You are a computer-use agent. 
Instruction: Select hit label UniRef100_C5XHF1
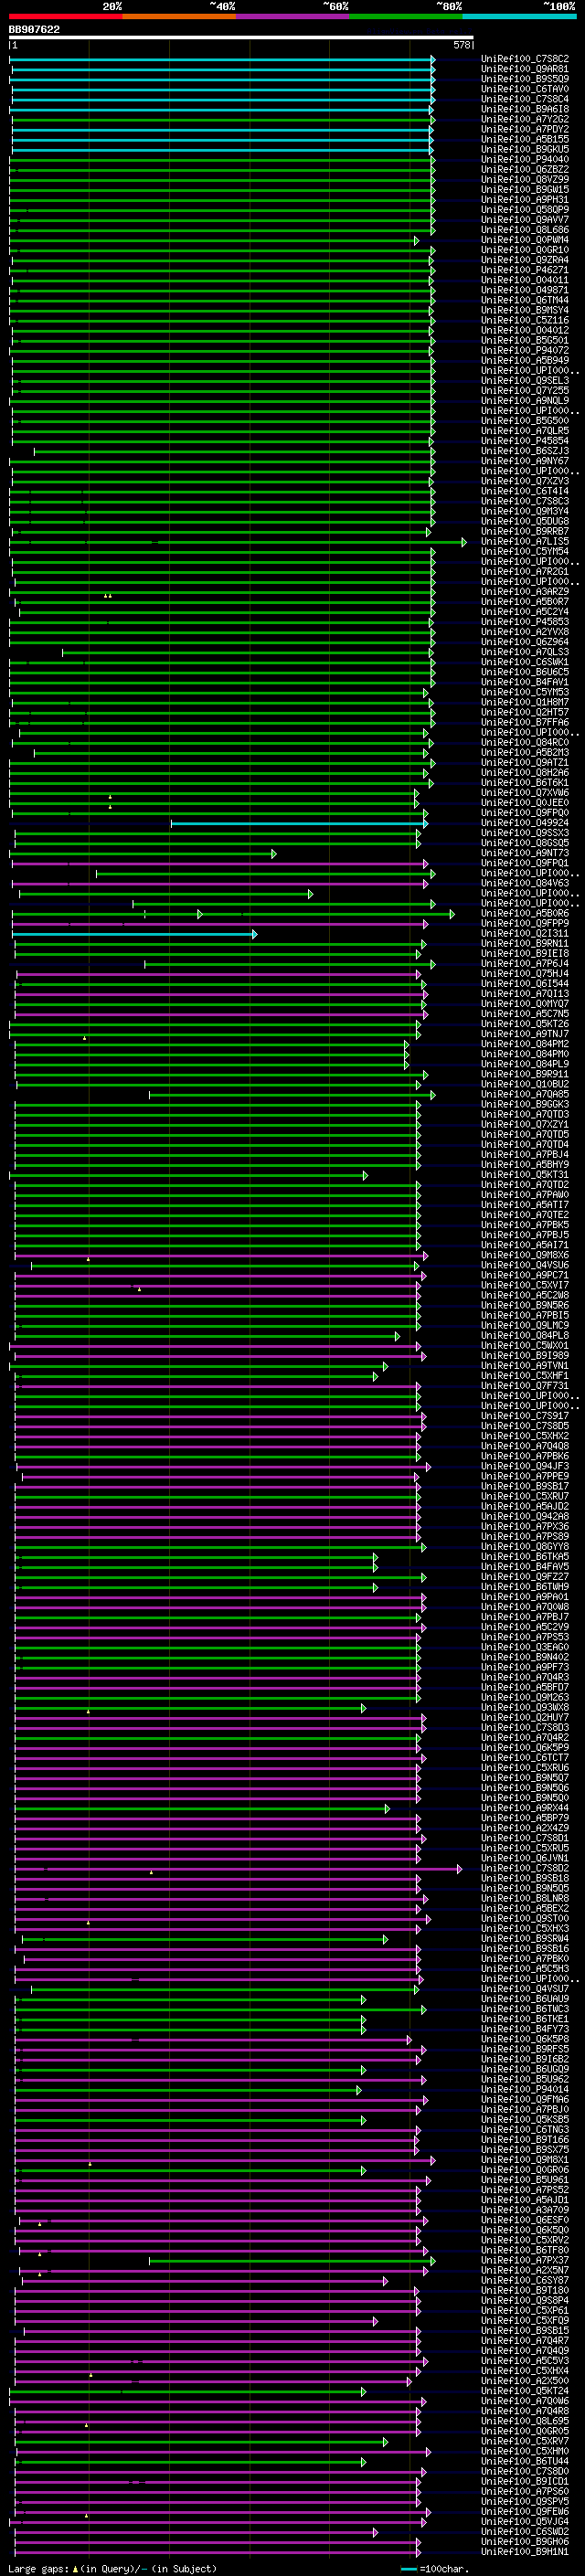(525, 1376)
